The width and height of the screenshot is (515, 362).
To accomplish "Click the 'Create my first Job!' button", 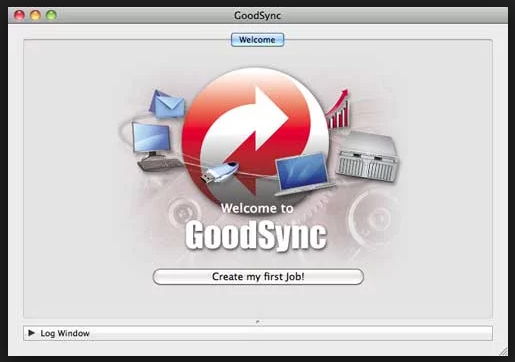I will click(258, 277).
